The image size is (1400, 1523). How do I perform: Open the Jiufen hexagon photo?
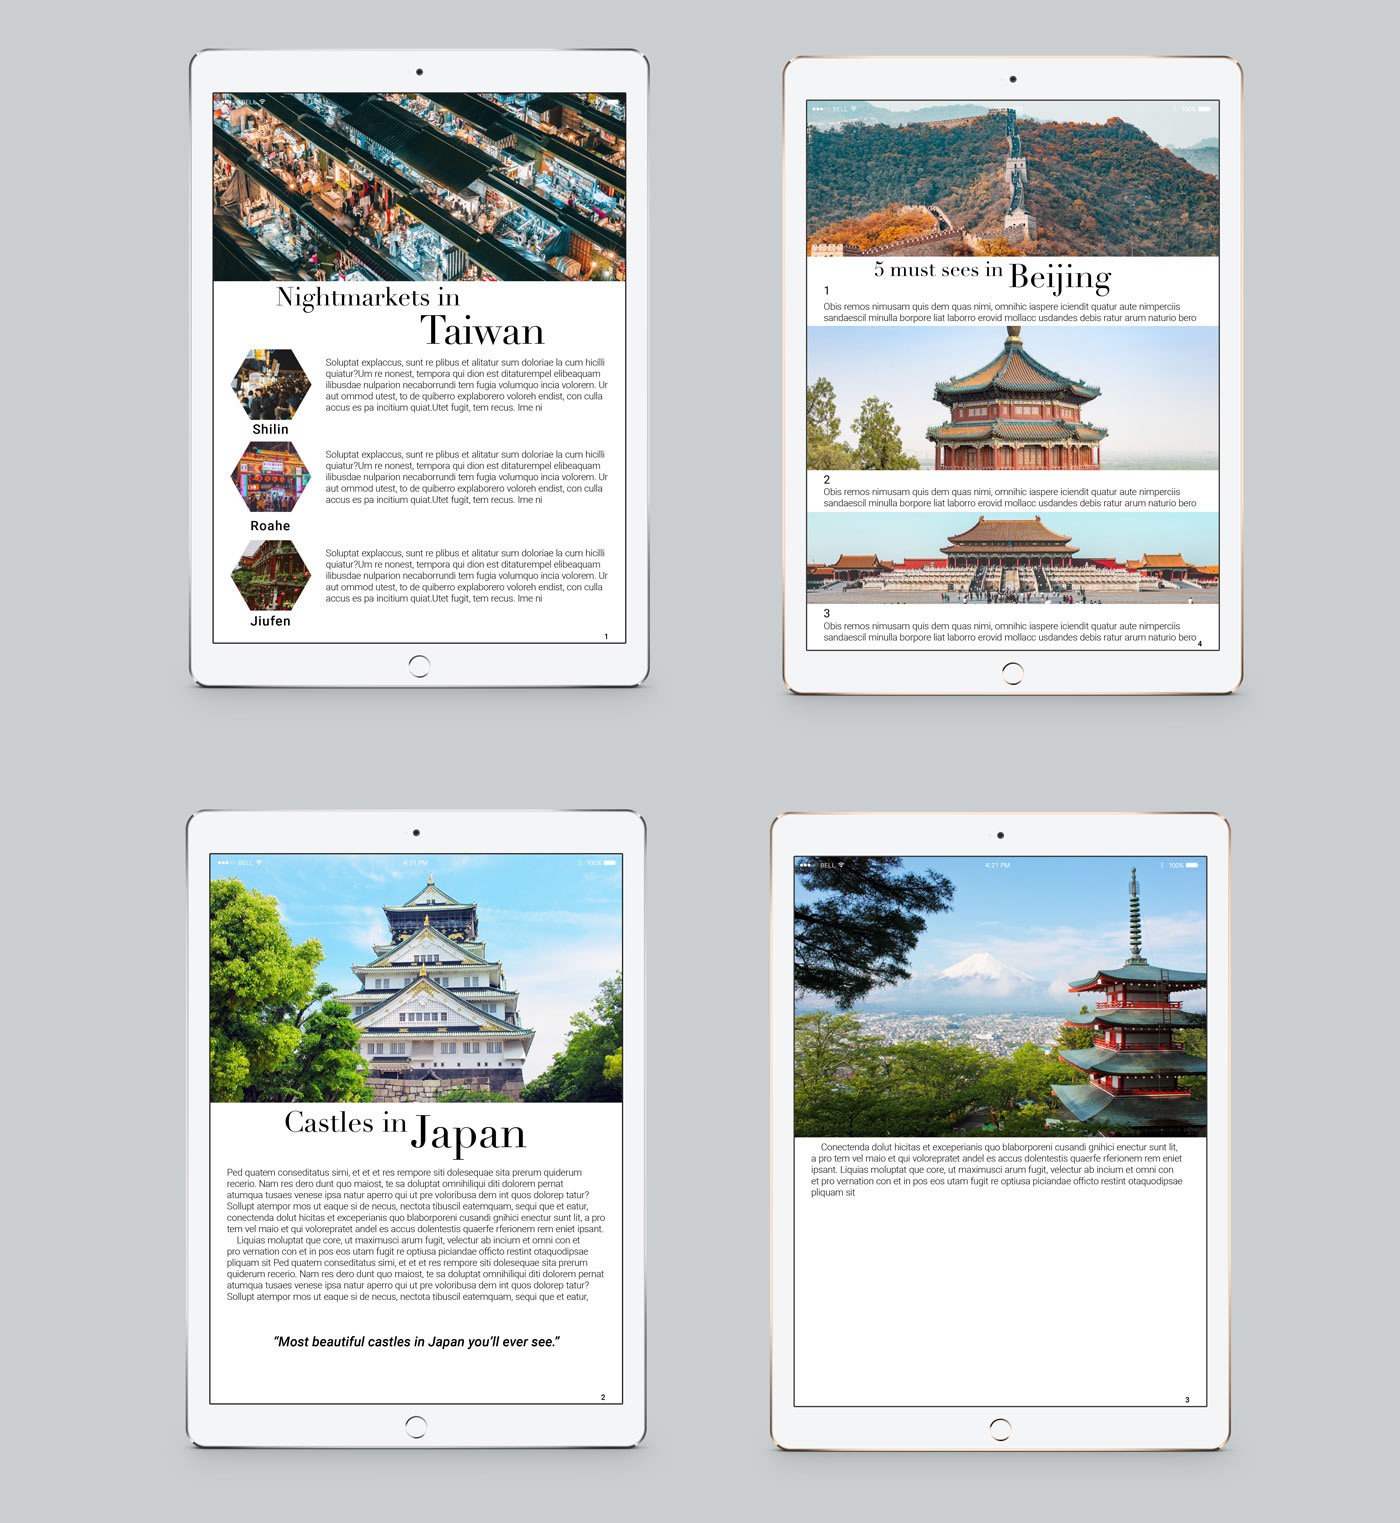pos(271,575)
